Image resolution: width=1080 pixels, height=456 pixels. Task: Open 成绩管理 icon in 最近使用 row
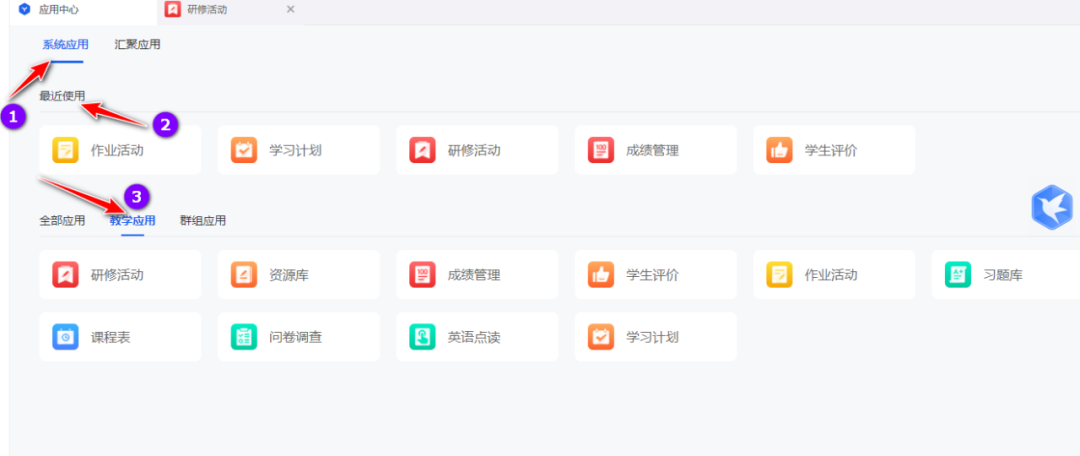pos(601,150)
